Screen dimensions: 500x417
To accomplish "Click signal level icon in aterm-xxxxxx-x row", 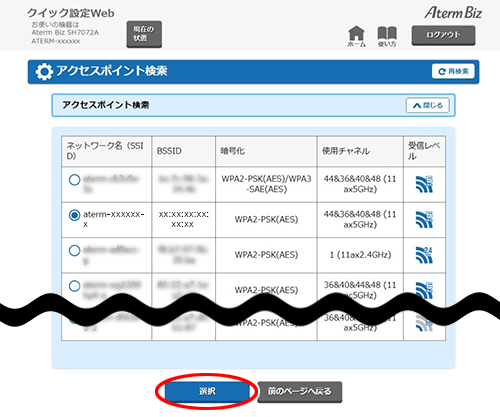I will pos(424,220).
